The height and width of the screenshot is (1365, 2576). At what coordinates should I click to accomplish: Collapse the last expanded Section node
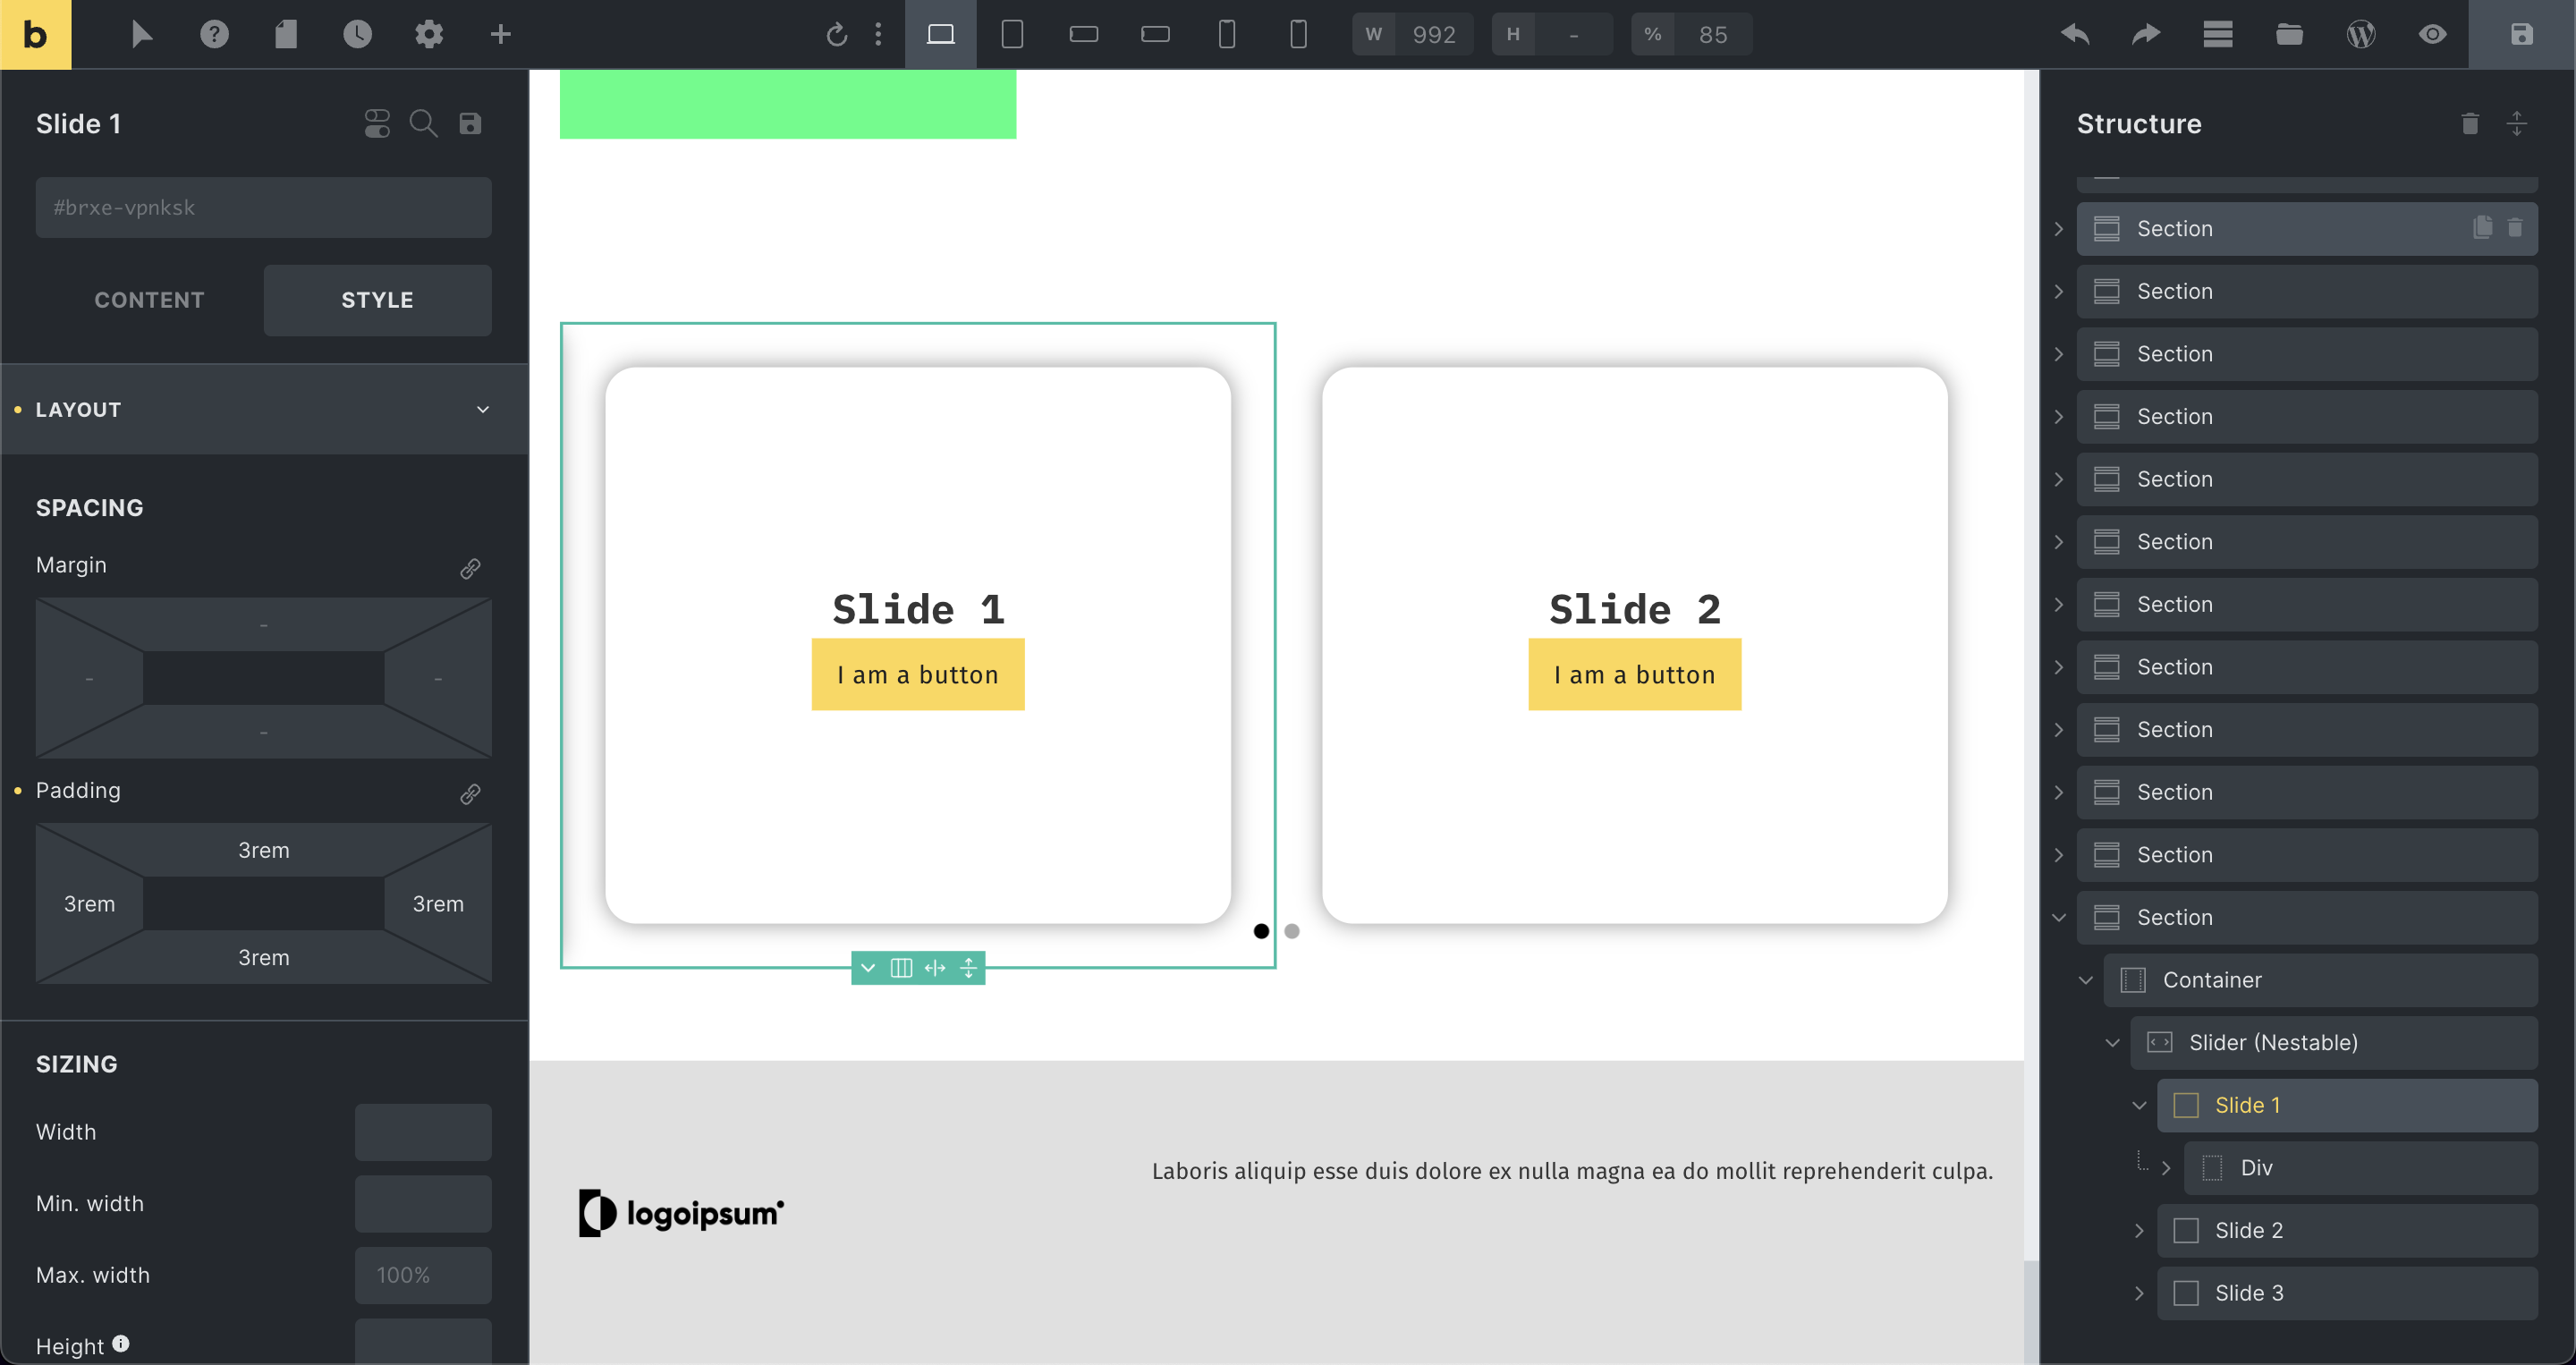pos(2059,917)
